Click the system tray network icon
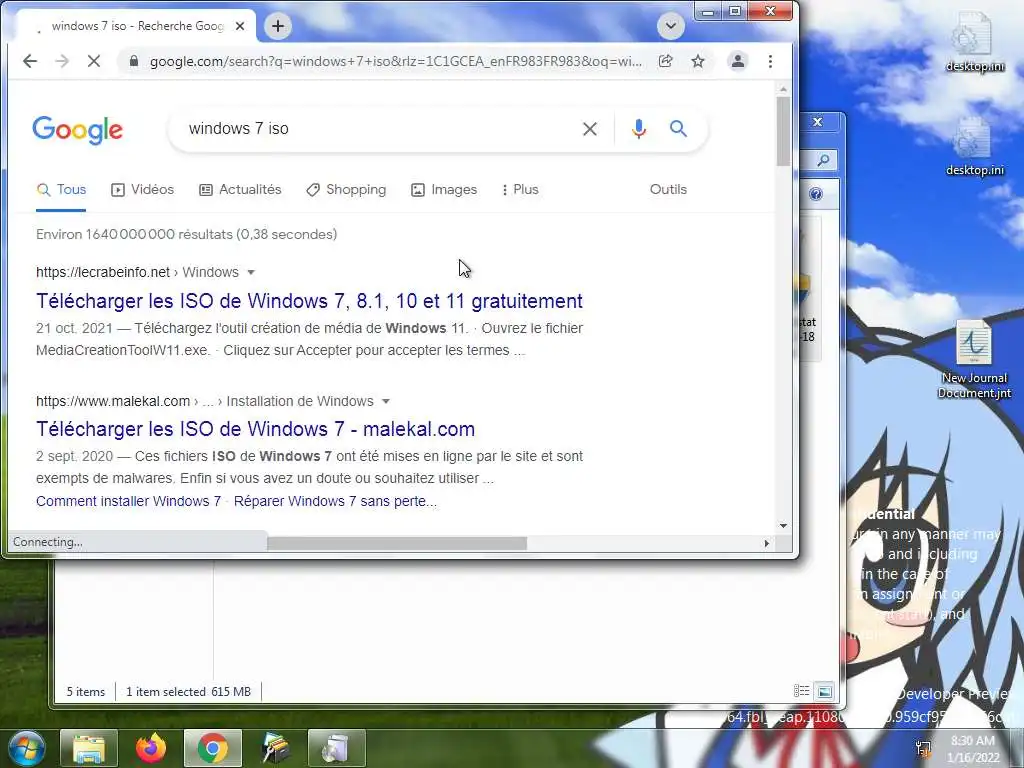1024x768 pixels. click(923, 748)
